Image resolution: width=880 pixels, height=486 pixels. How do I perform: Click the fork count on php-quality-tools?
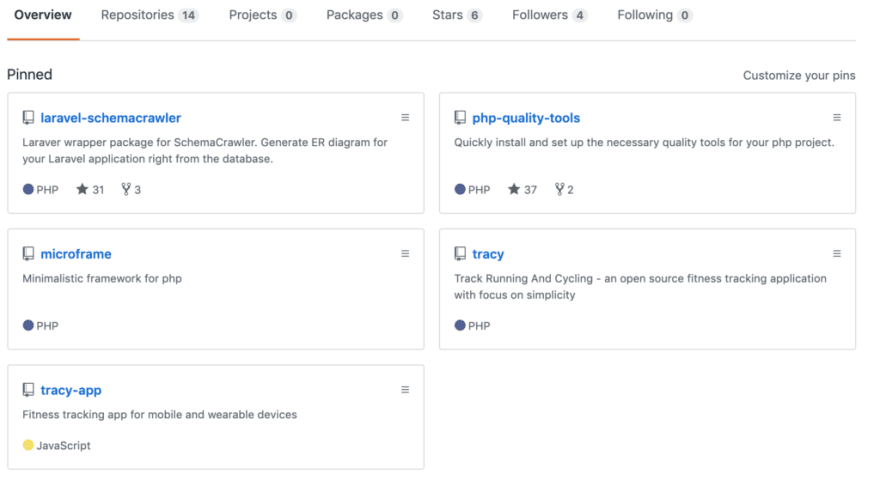tap(564, 190)
